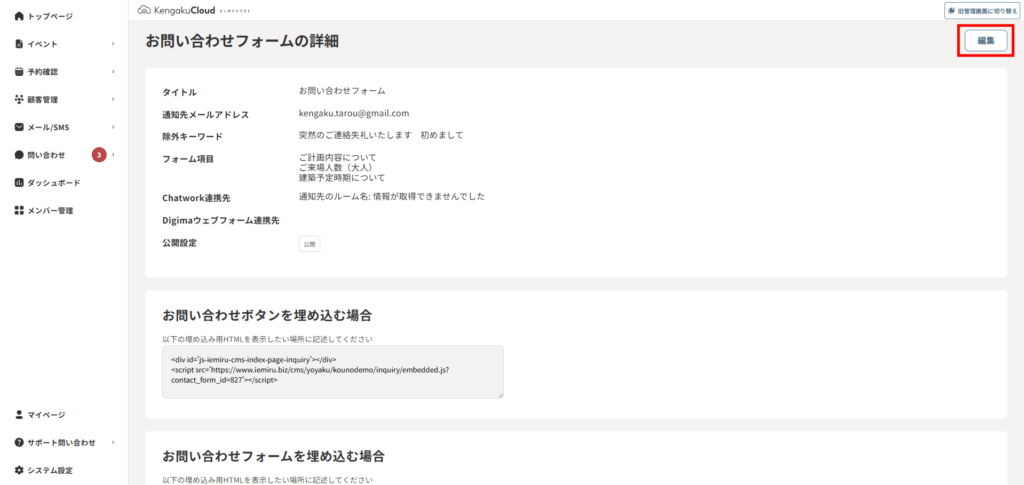Image resolution: width=1024 pixels, height=485 pixels.
Task: Click the 公開 status tag
Action: coord(310,244)
